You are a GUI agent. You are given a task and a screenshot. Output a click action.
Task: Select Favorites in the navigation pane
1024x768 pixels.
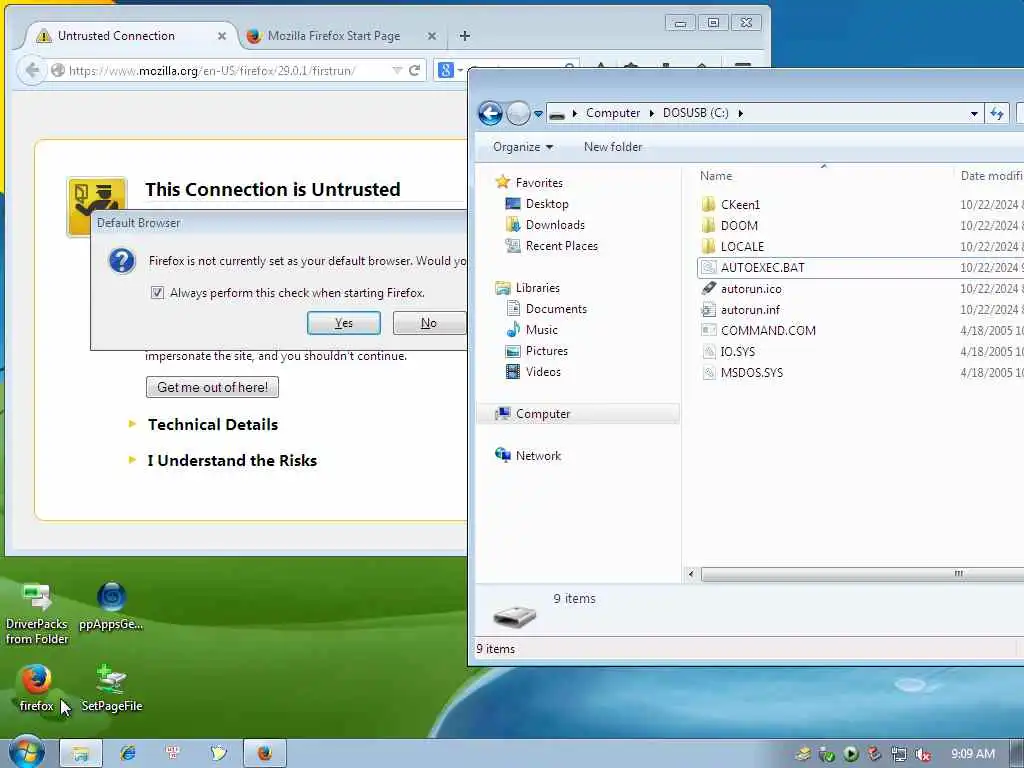[539, 183]
